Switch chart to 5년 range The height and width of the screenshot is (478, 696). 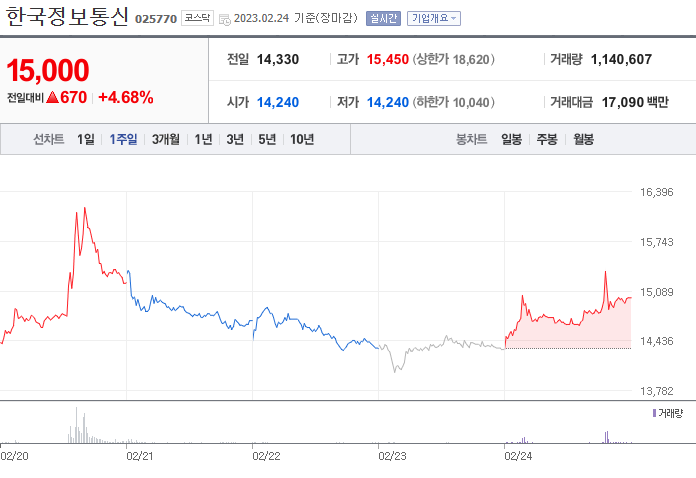click(267, 139)
